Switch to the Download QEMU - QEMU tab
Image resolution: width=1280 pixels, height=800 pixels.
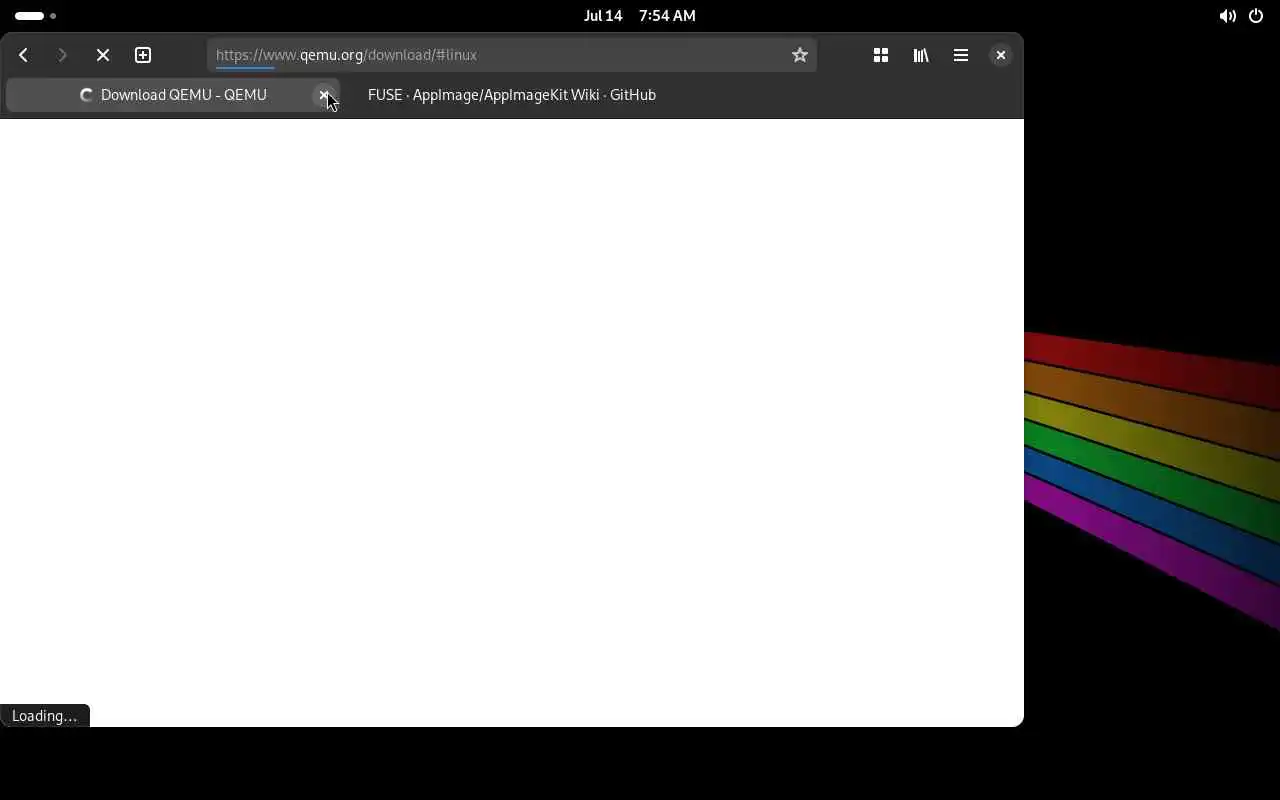(173, 95)
